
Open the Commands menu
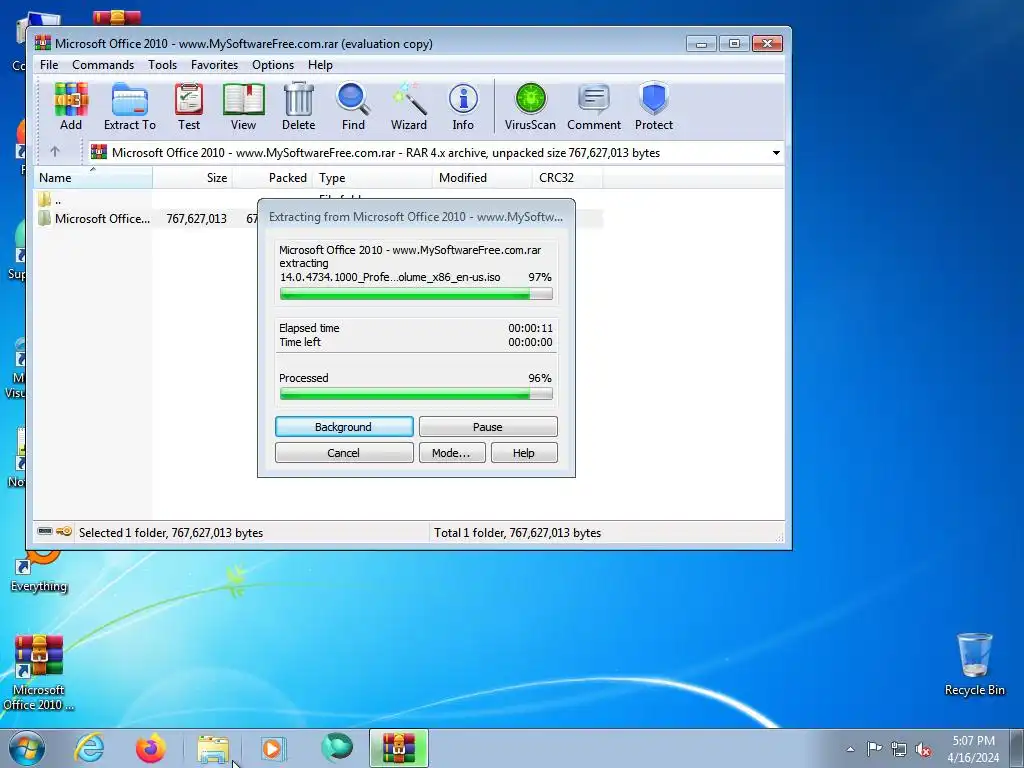pyautogui.click(x=103, y=65)
